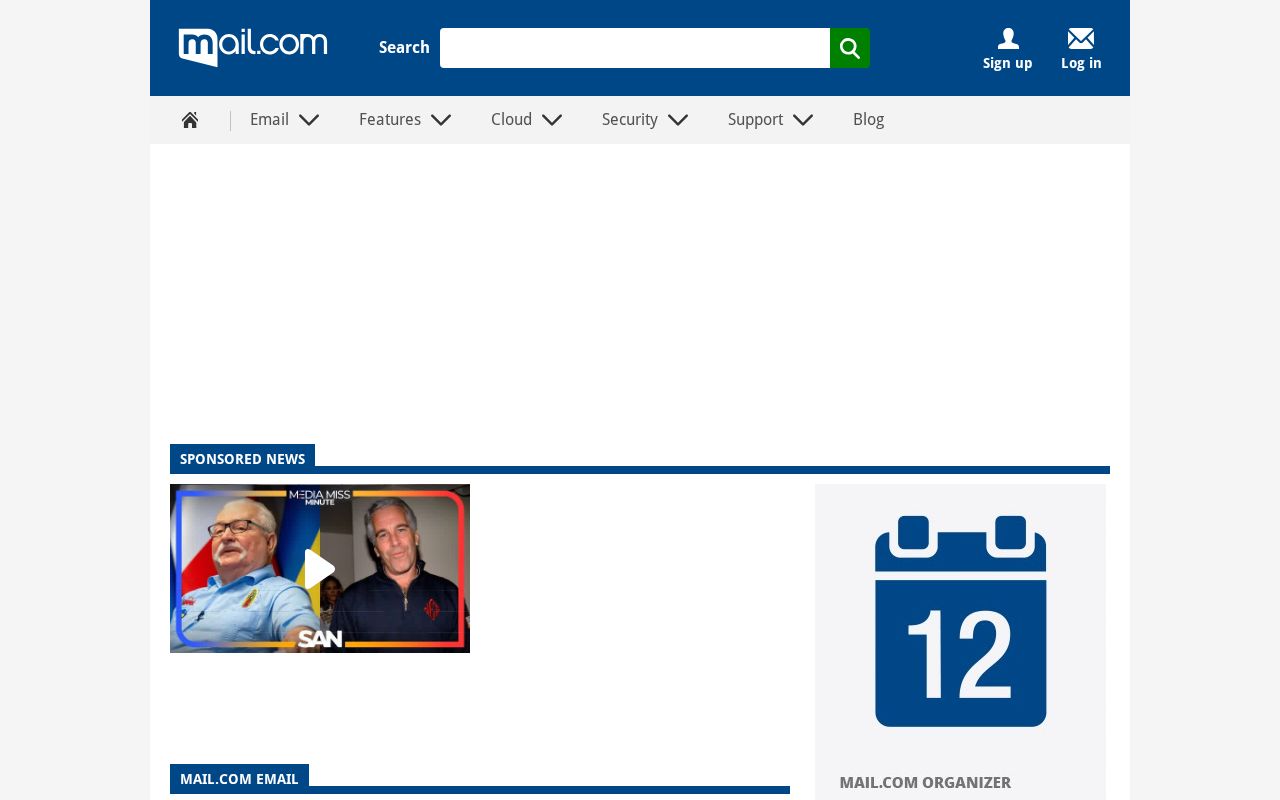Click the calendar icon for mail.com Organizer

(x=960, y=622)
